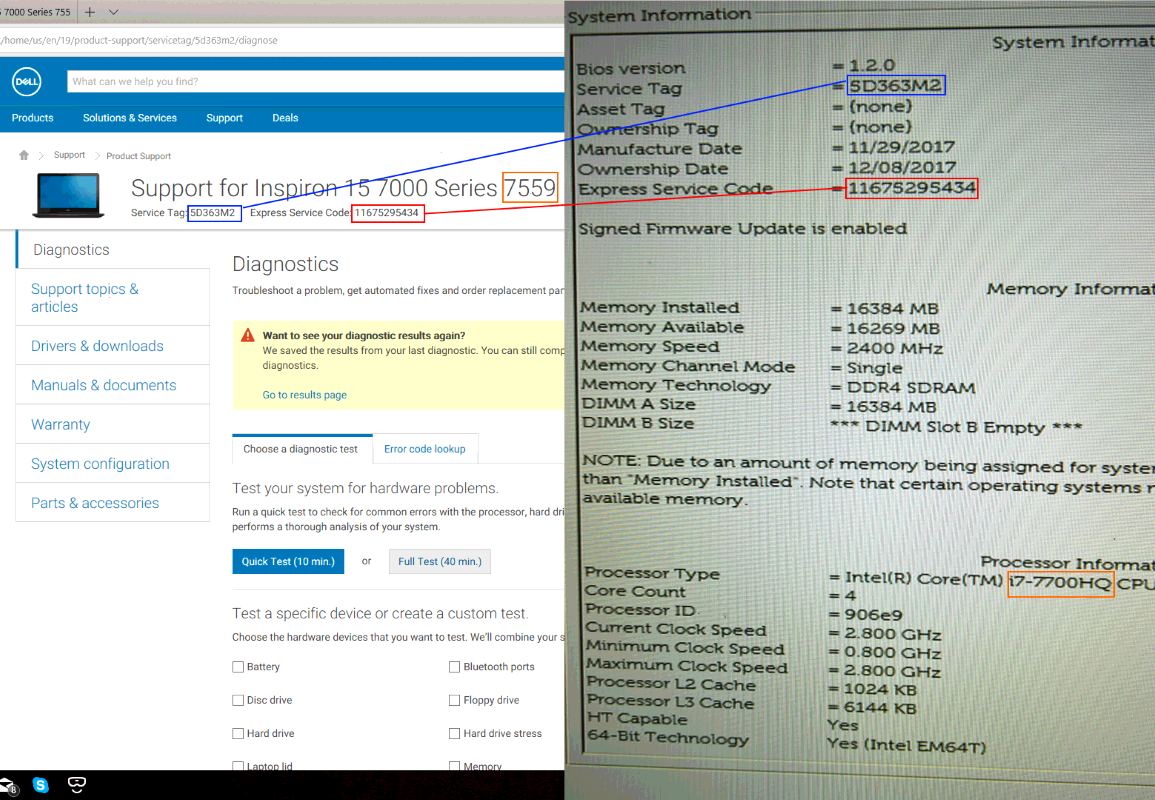Open Skype from the taskbar

41,785
